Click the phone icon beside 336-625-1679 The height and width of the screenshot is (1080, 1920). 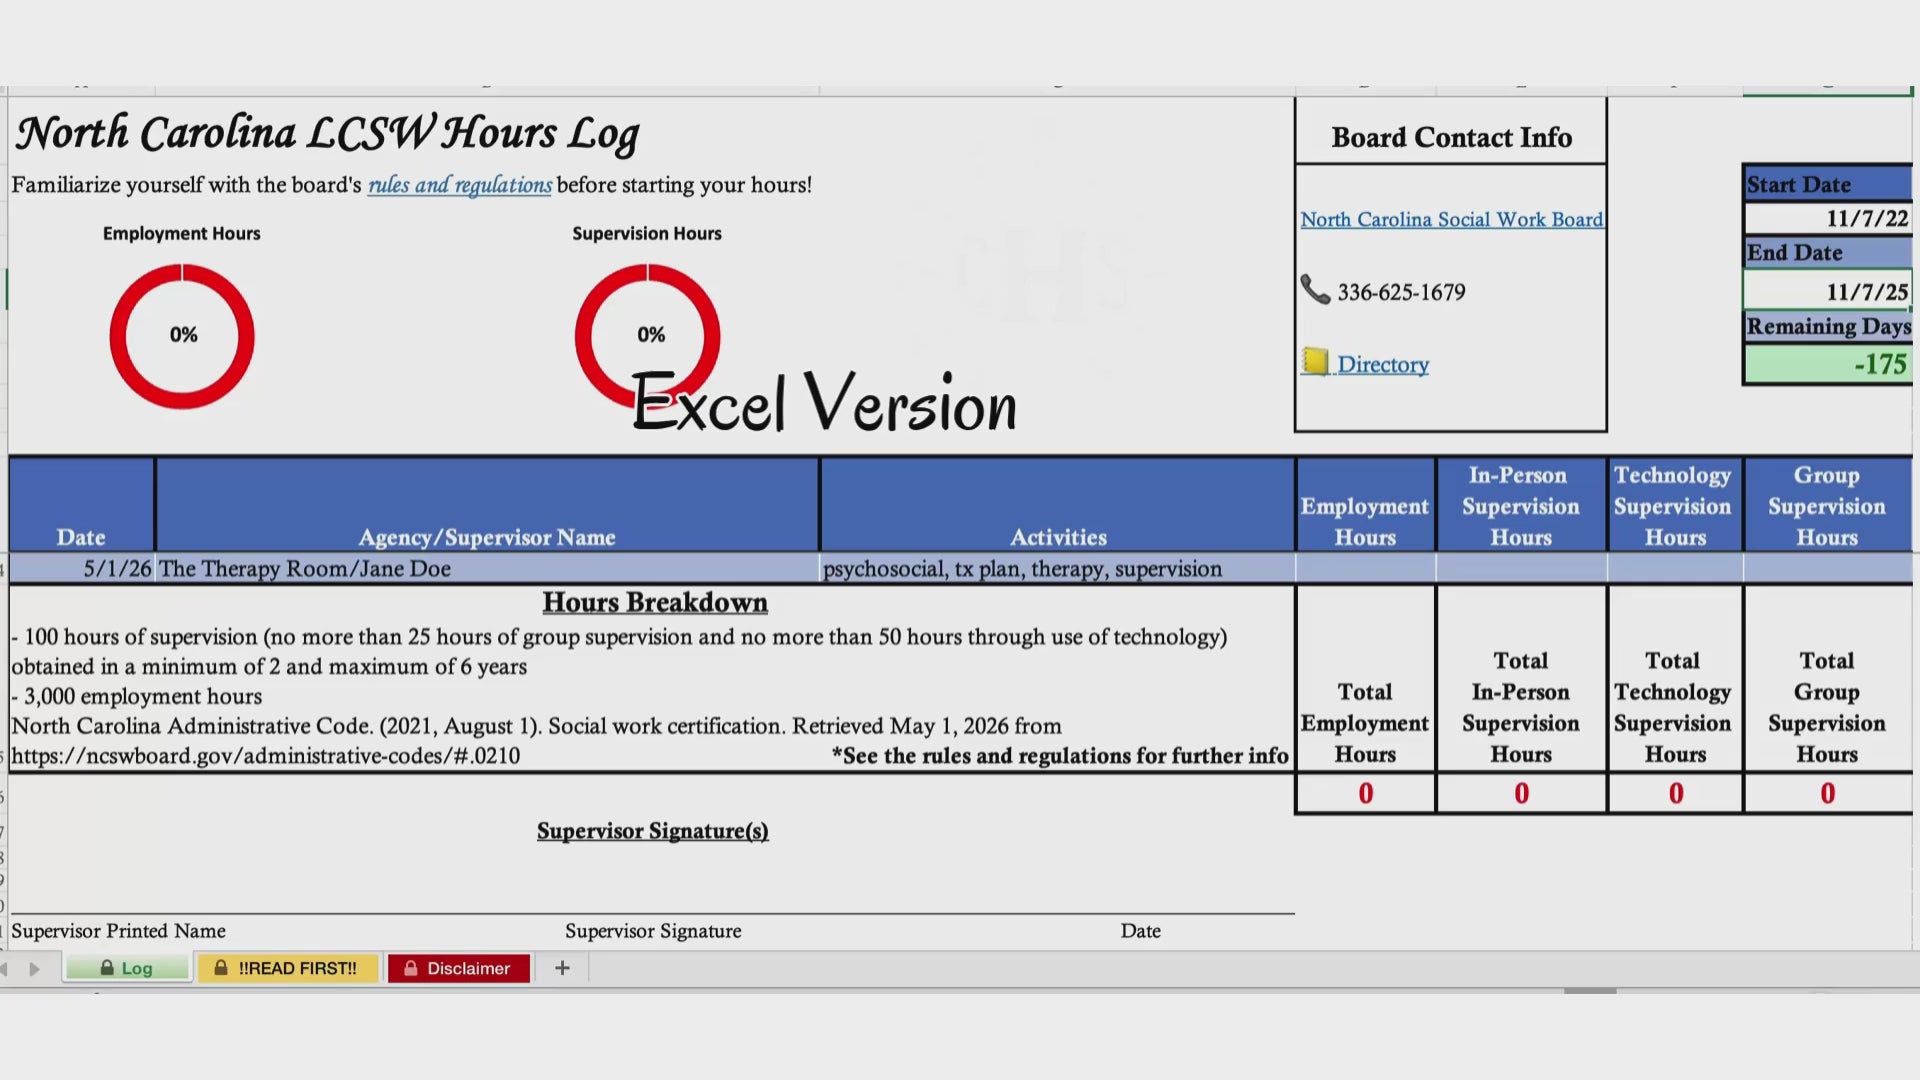click(1315, 290)
